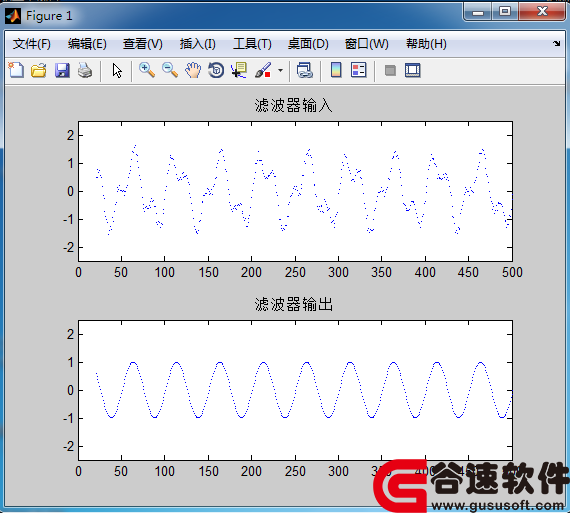Image resolution: width=570 pixels, height=513 pixels.
Task: Insert a legend with the toolbar icon
Action: click(x=358, y=70)
